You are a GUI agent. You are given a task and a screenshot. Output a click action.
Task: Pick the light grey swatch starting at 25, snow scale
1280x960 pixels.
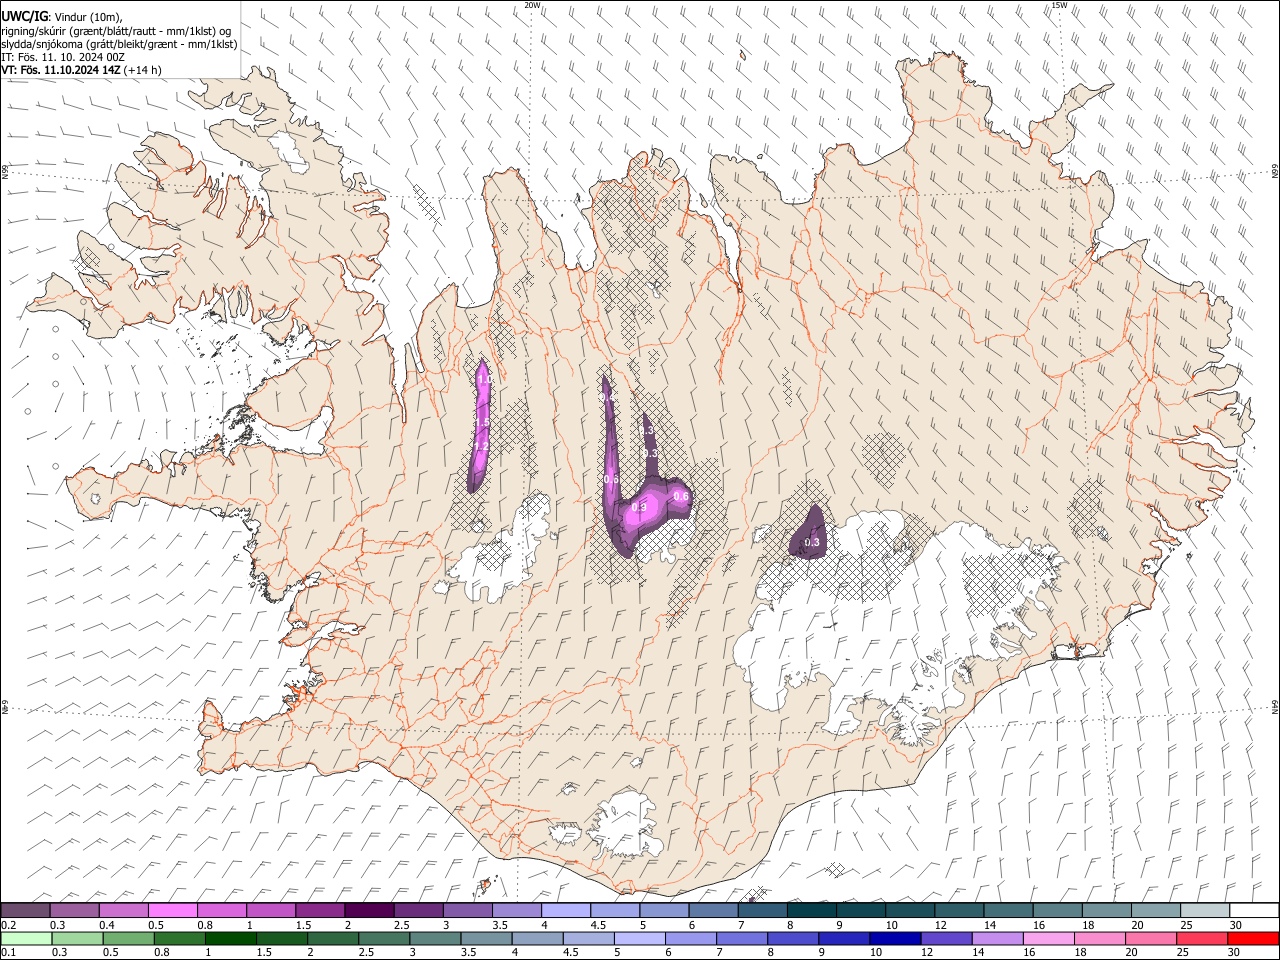click(x=1205, y=910)
